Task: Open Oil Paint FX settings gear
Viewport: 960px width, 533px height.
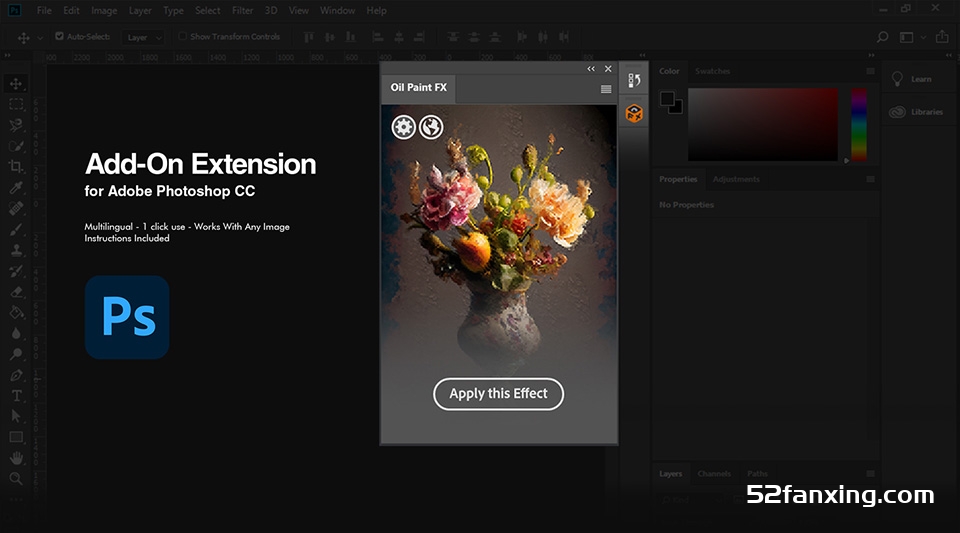Action: [403, 127]
